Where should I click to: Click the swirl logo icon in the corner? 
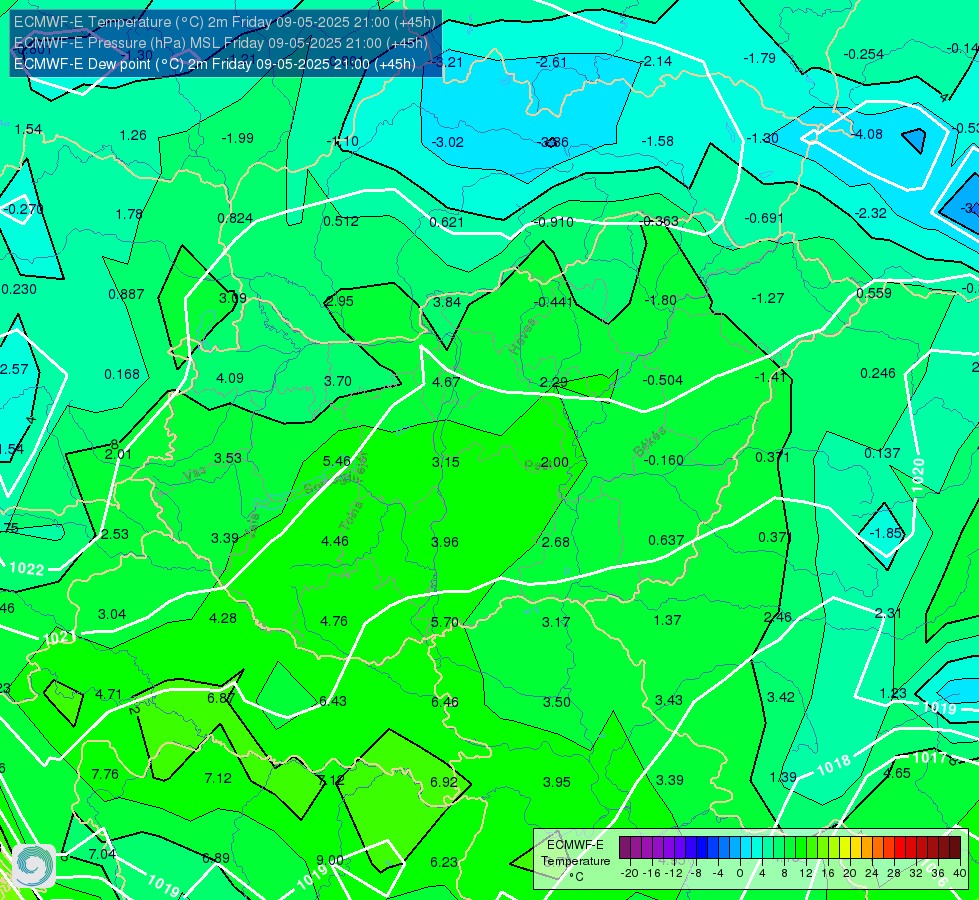[34, 866]
